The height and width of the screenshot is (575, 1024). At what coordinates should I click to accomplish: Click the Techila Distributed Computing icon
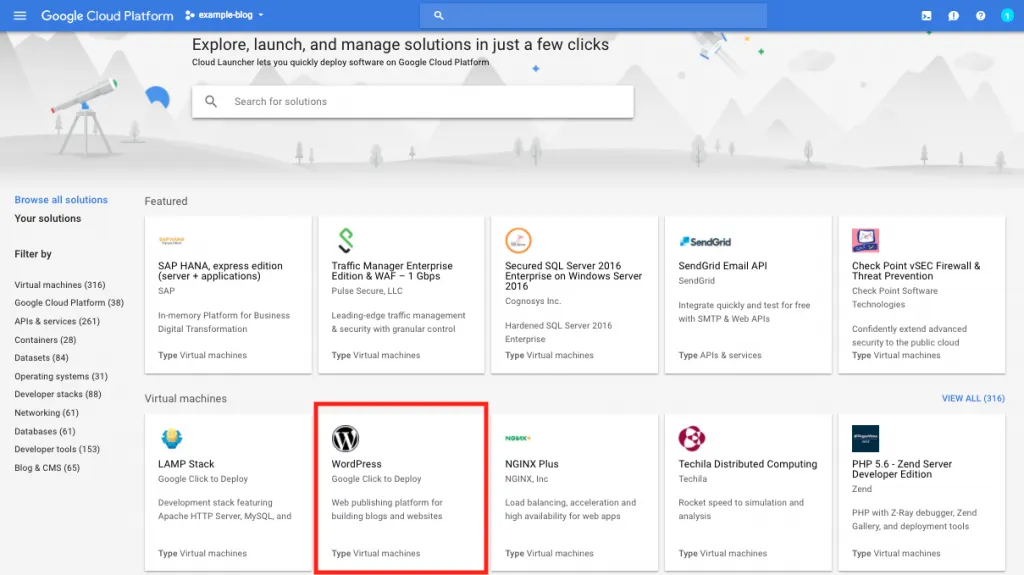[x=692, y=438]
